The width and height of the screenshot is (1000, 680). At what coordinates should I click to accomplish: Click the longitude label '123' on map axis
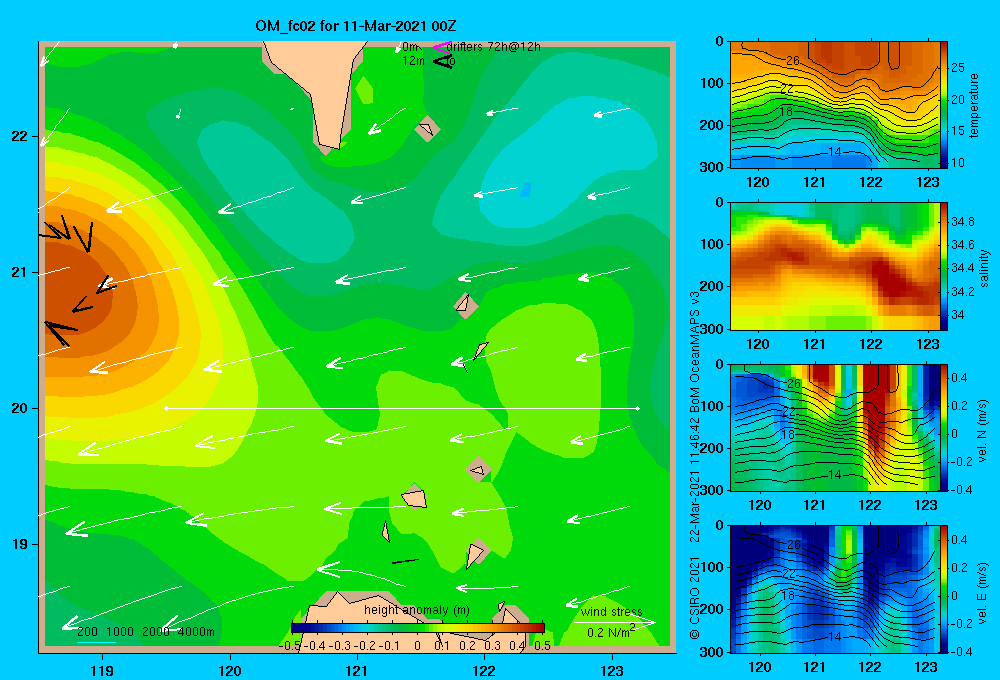click(612, 670)
